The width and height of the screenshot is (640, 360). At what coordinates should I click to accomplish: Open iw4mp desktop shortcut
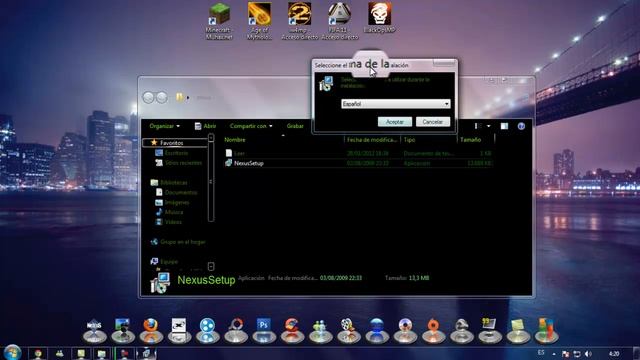tap(300, 21)
